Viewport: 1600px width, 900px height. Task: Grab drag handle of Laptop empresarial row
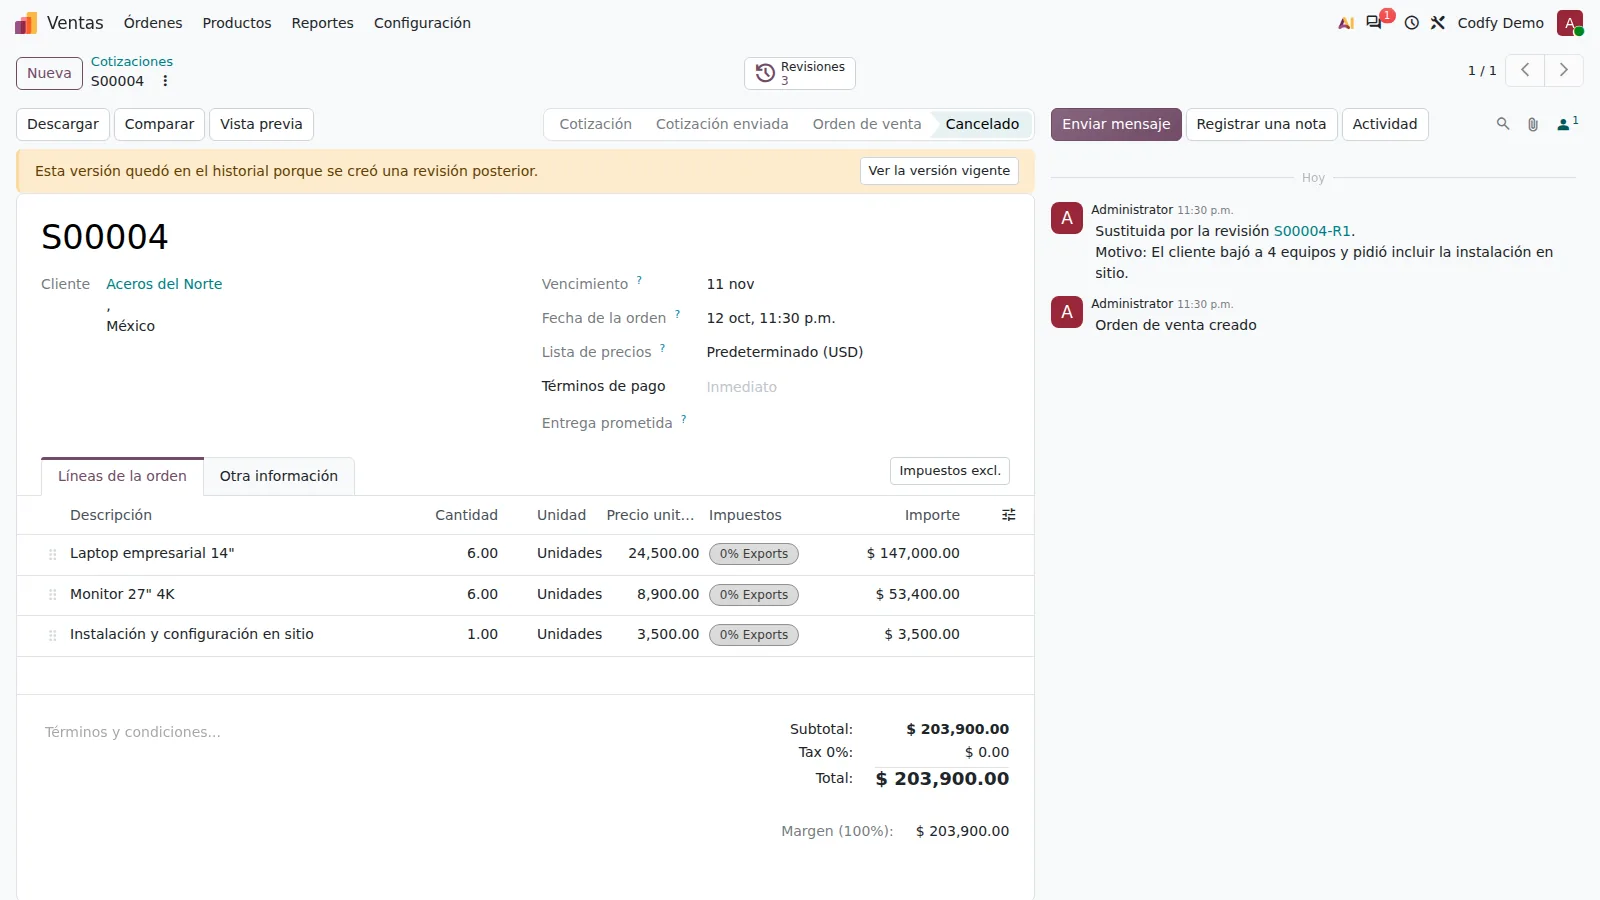tap(53, 554)
